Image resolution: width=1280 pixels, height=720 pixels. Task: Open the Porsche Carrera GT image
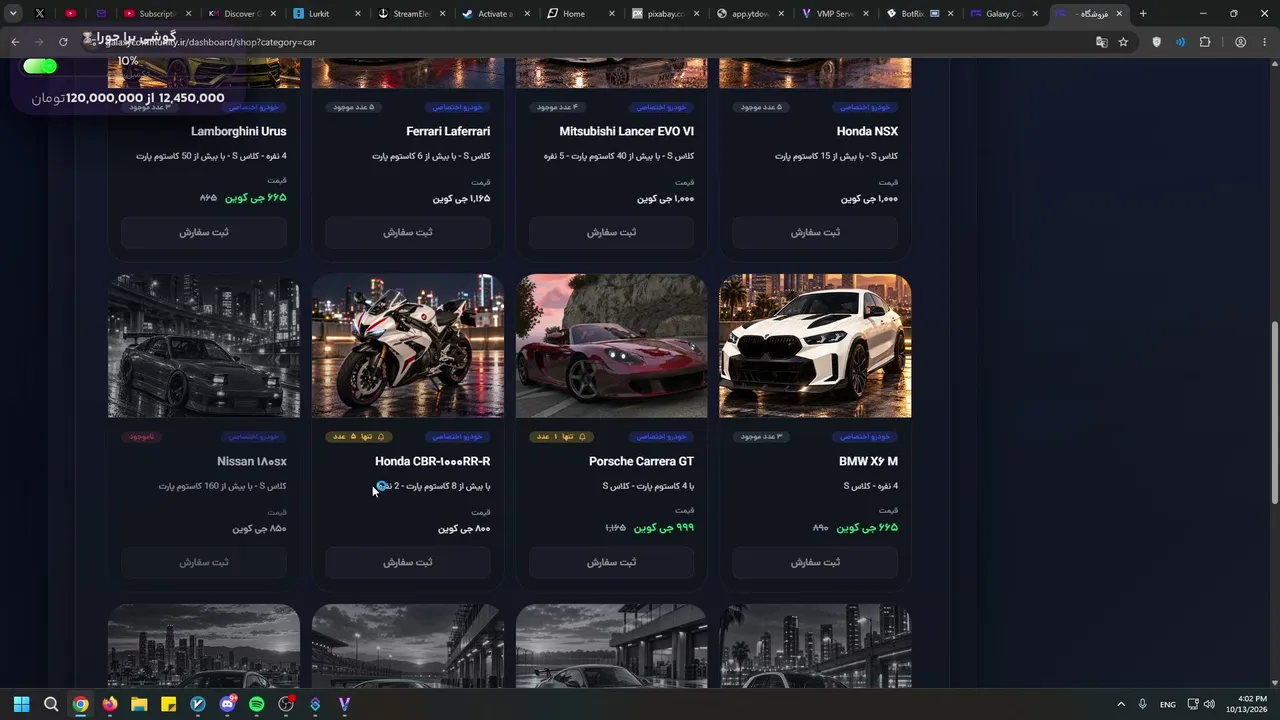(x=611, y=346)
